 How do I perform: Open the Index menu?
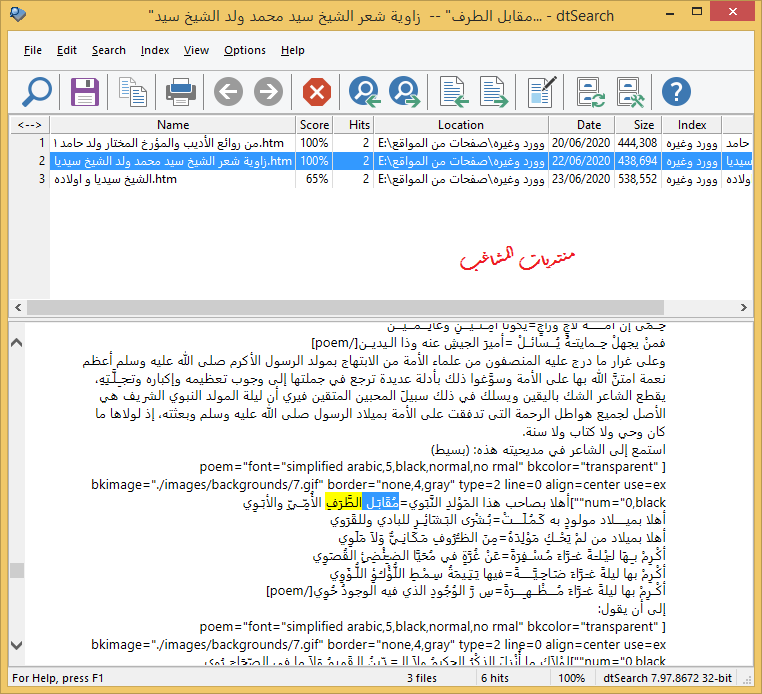(x=155, y=50)
